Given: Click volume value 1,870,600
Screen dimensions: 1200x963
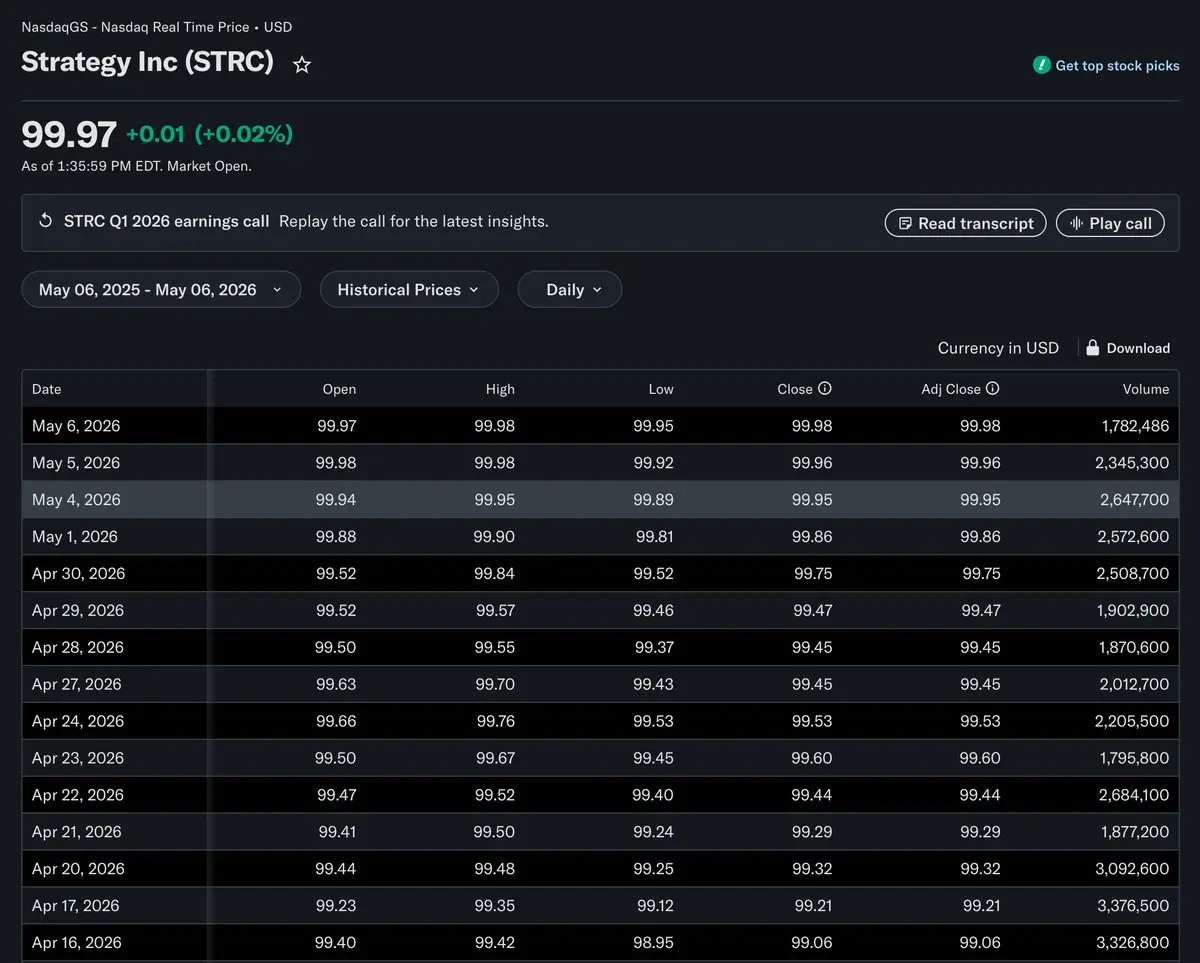Looking at the screenshot, I should point(1133,648).
